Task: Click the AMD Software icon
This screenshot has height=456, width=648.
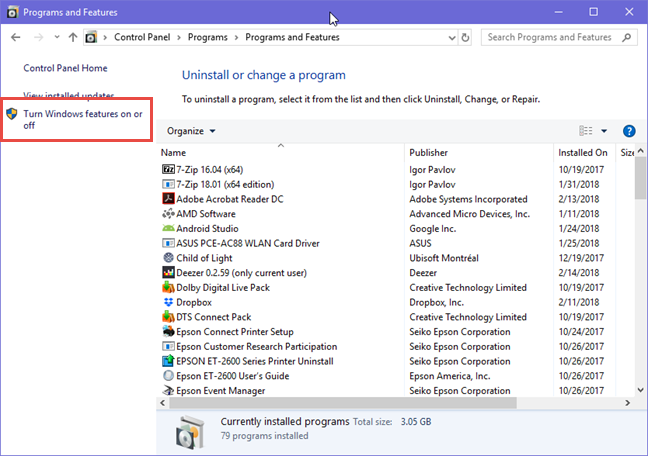Action: pos(168,214)
